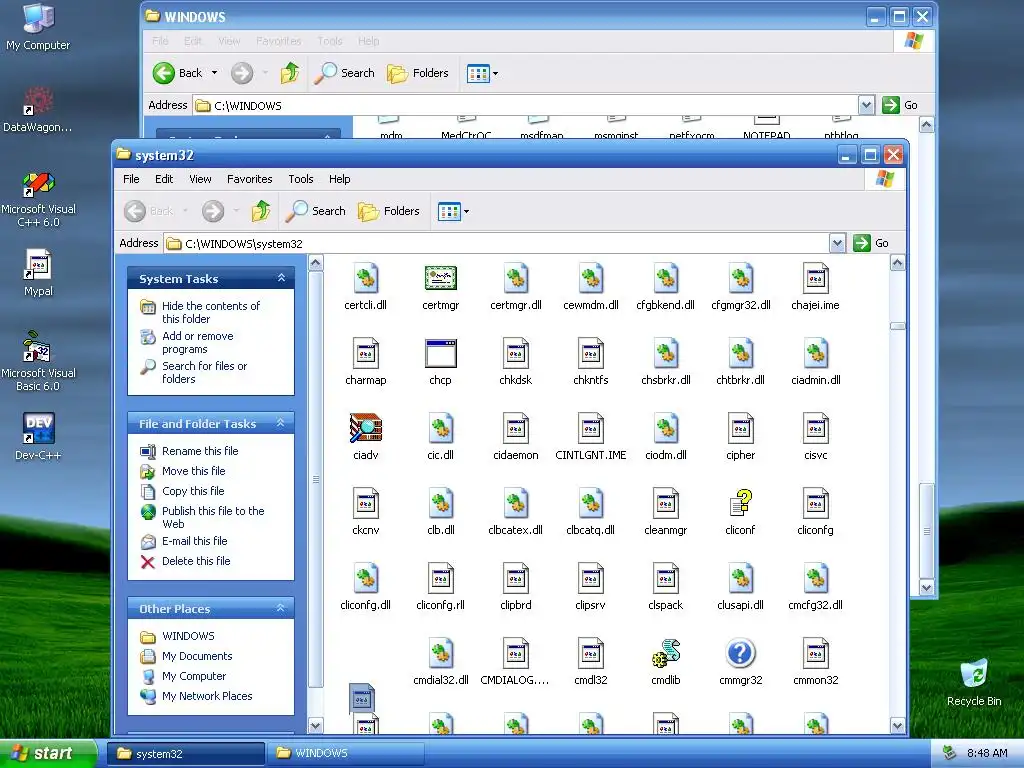Select the ciadv catalog icon

(x=366, y=428)
